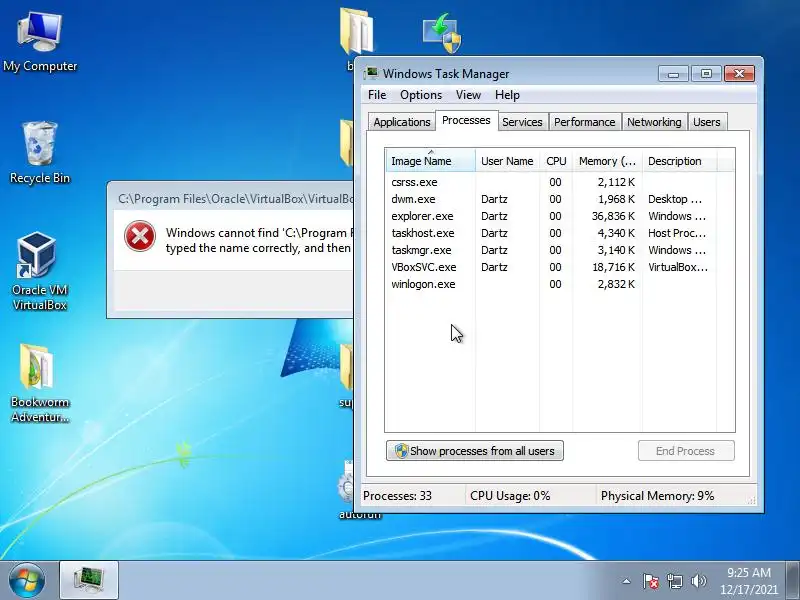Viewport: 800px width, 600px height.
Task: Click Show processes from all users
Action: pos(474,451)
